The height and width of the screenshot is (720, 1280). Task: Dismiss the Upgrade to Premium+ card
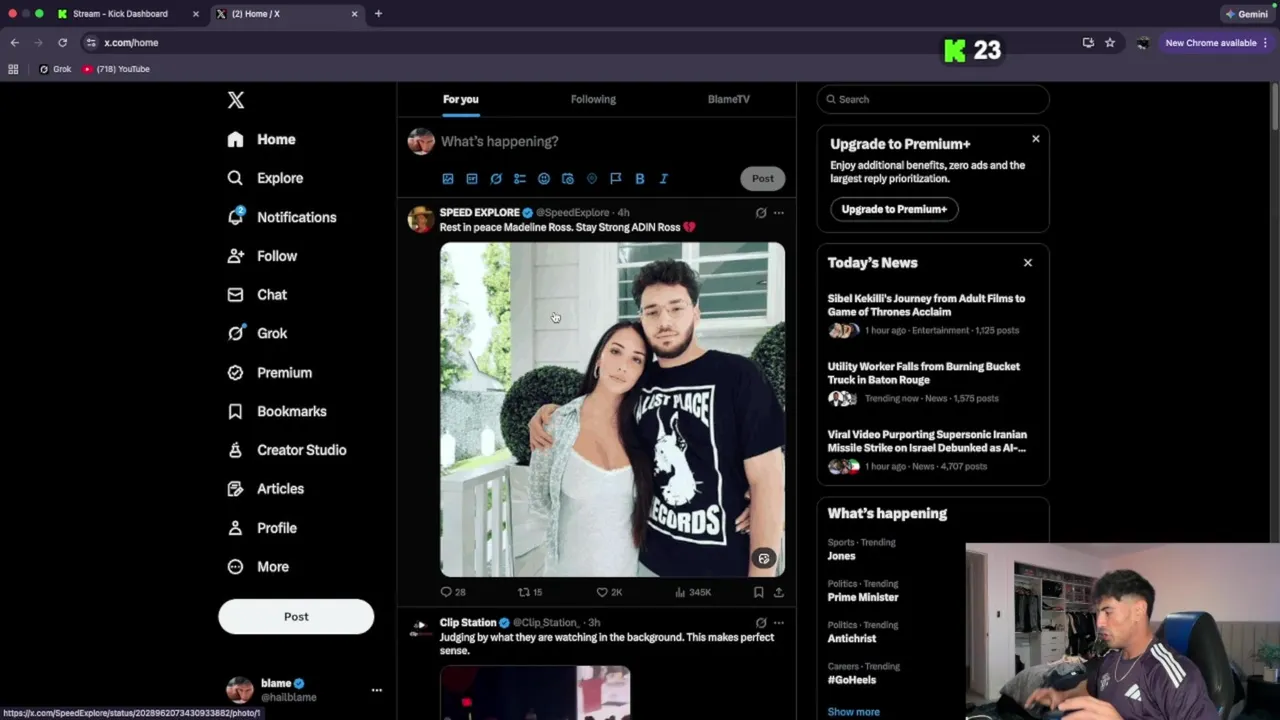(x=1036, y=139)
